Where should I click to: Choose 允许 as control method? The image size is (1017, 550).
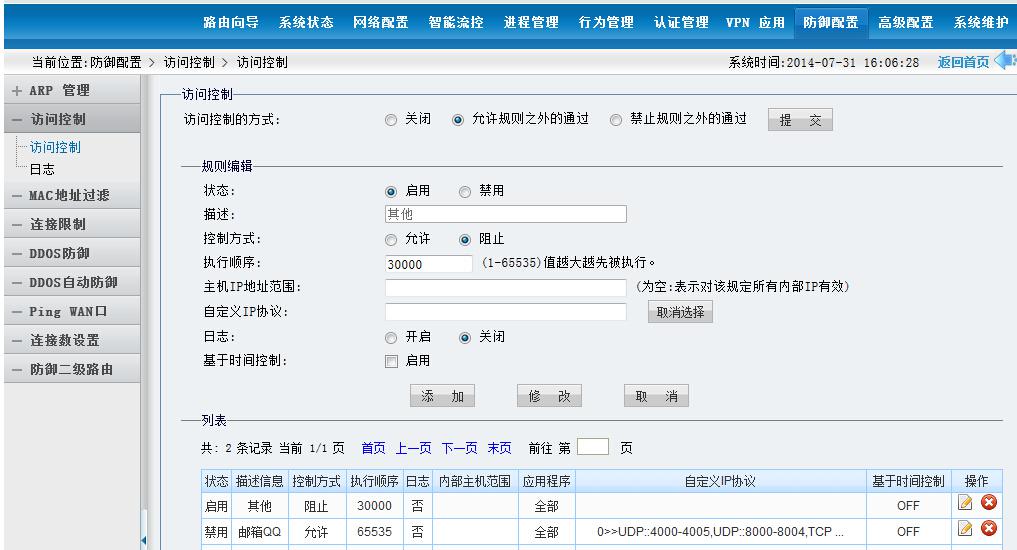click(x=391, y=240)
